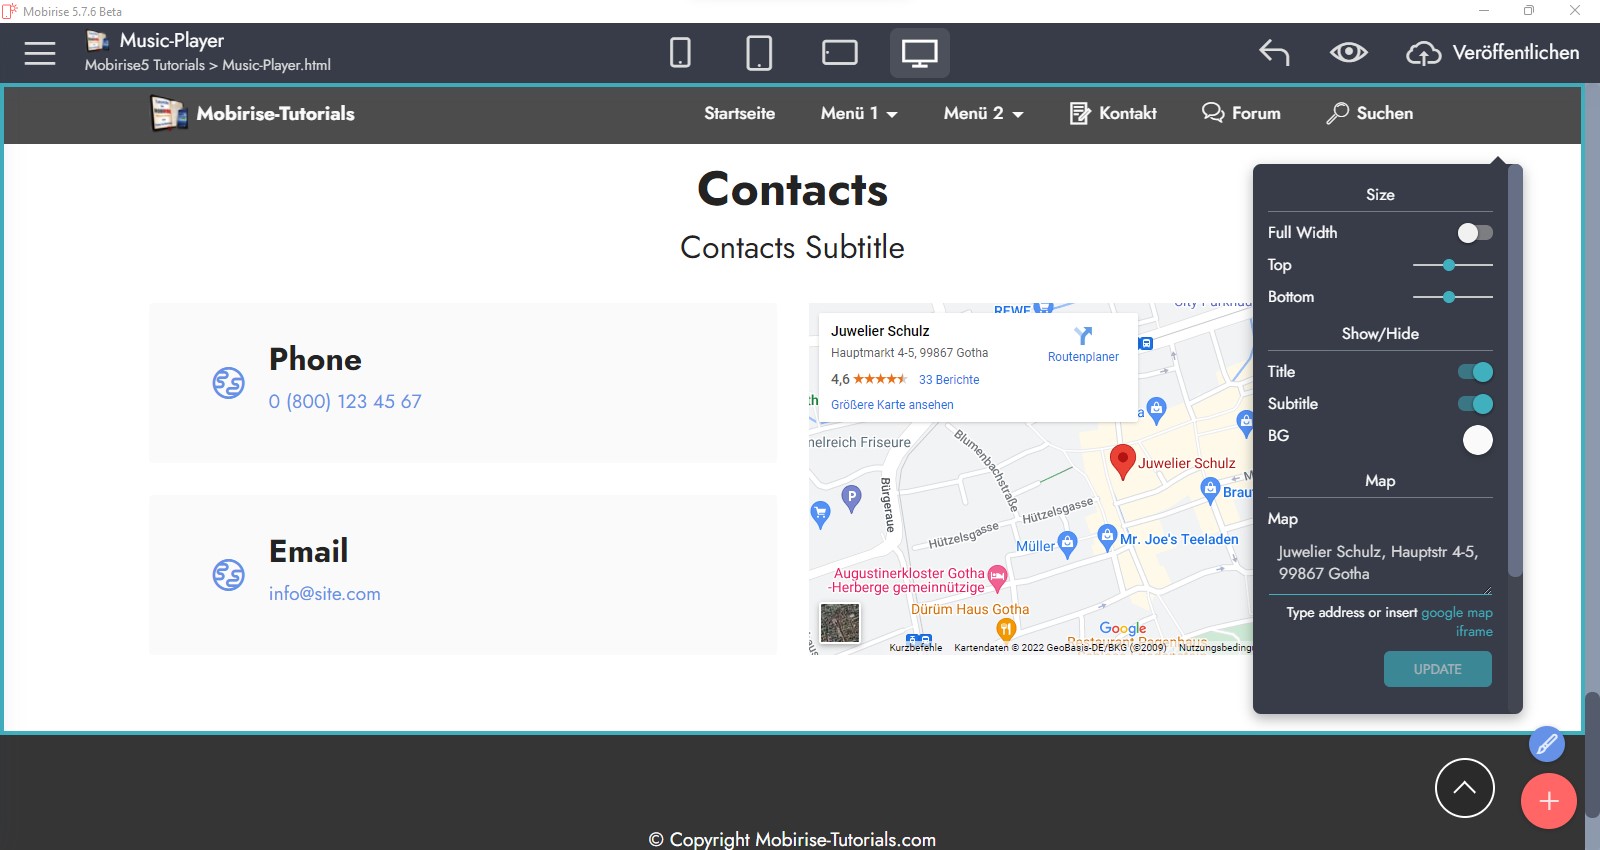Open the BG color swatch
Viewport: 1600px width, 850px height.
[x=1477, y=440]
